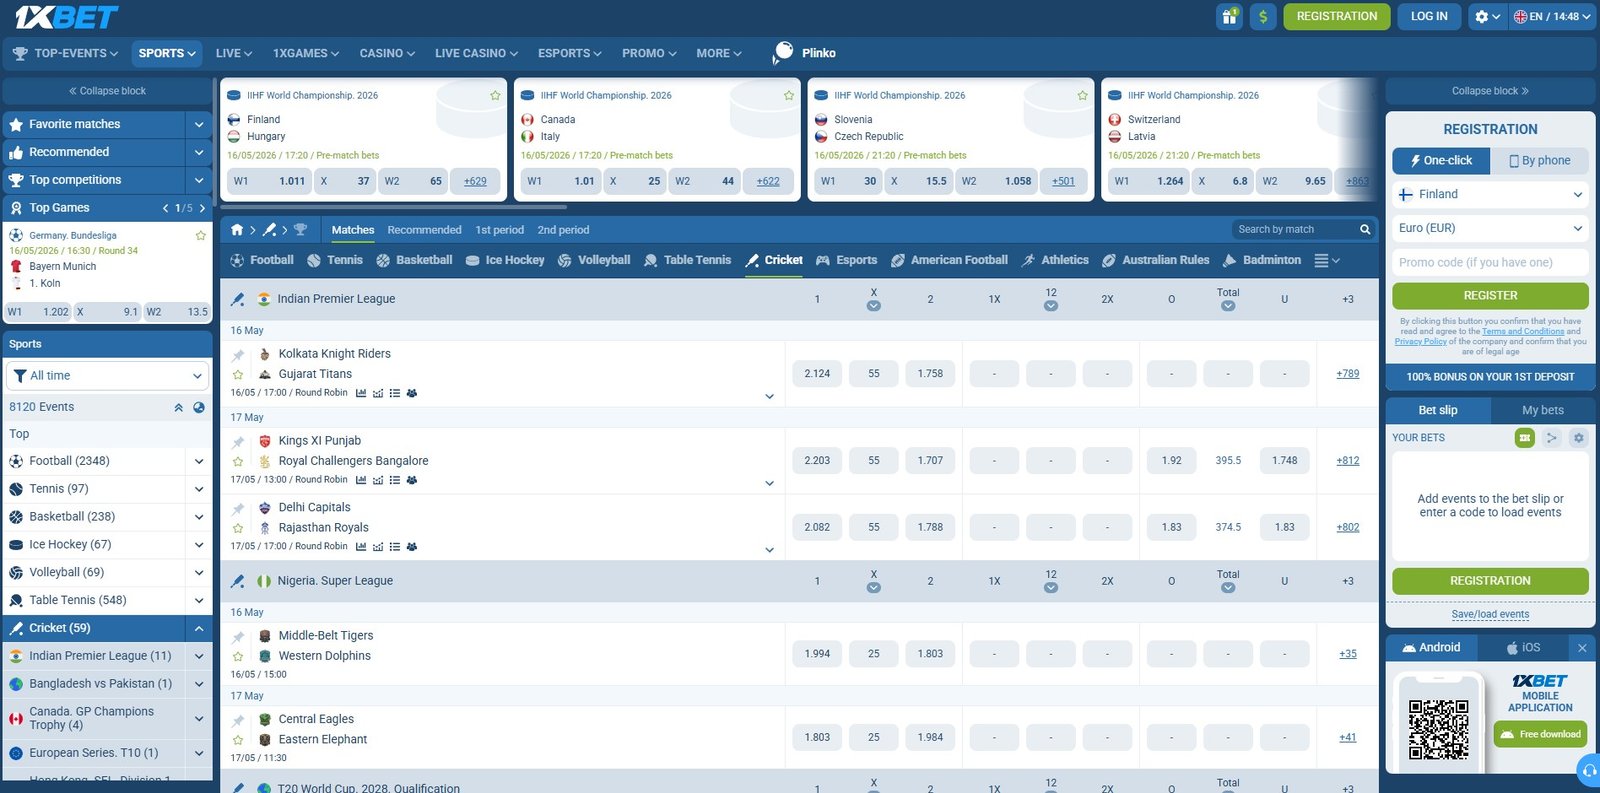Click the people icon in Delhi Capitals match row
Viewport: 1600px width, 793px height.
pyautogui.click(x=412, y=547)
